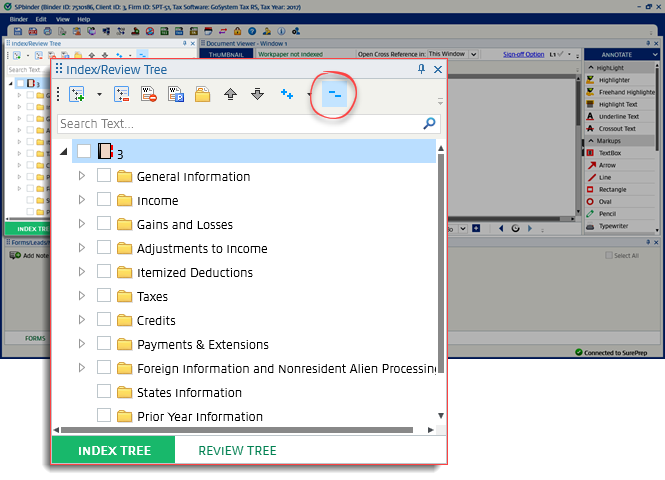Toggle the States Information checkbox
Screen dimensions: 665x480
coord(104,392)
